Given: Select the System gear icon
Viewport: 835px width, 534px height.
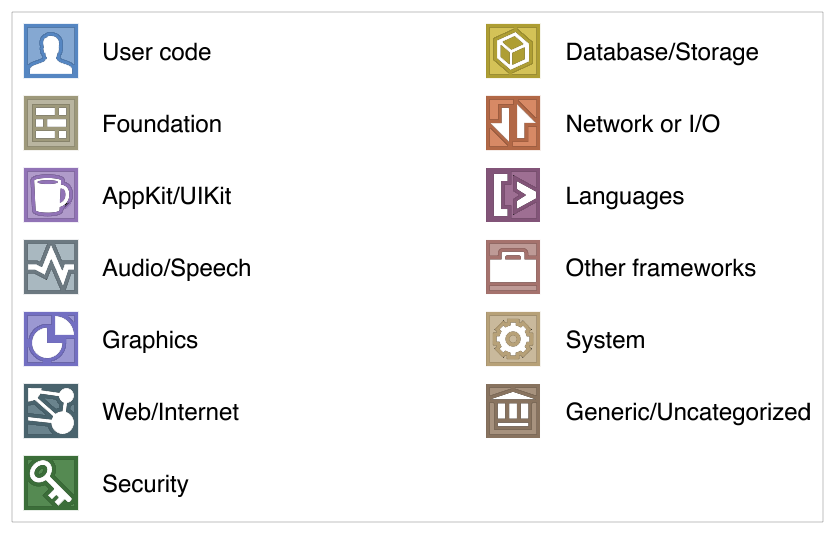Looking at the screenshot, I should click(513, 339).
